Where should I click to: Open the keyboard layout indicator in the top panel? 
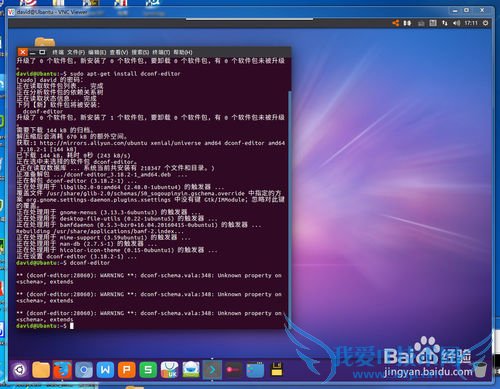click(x=433, y=23)
